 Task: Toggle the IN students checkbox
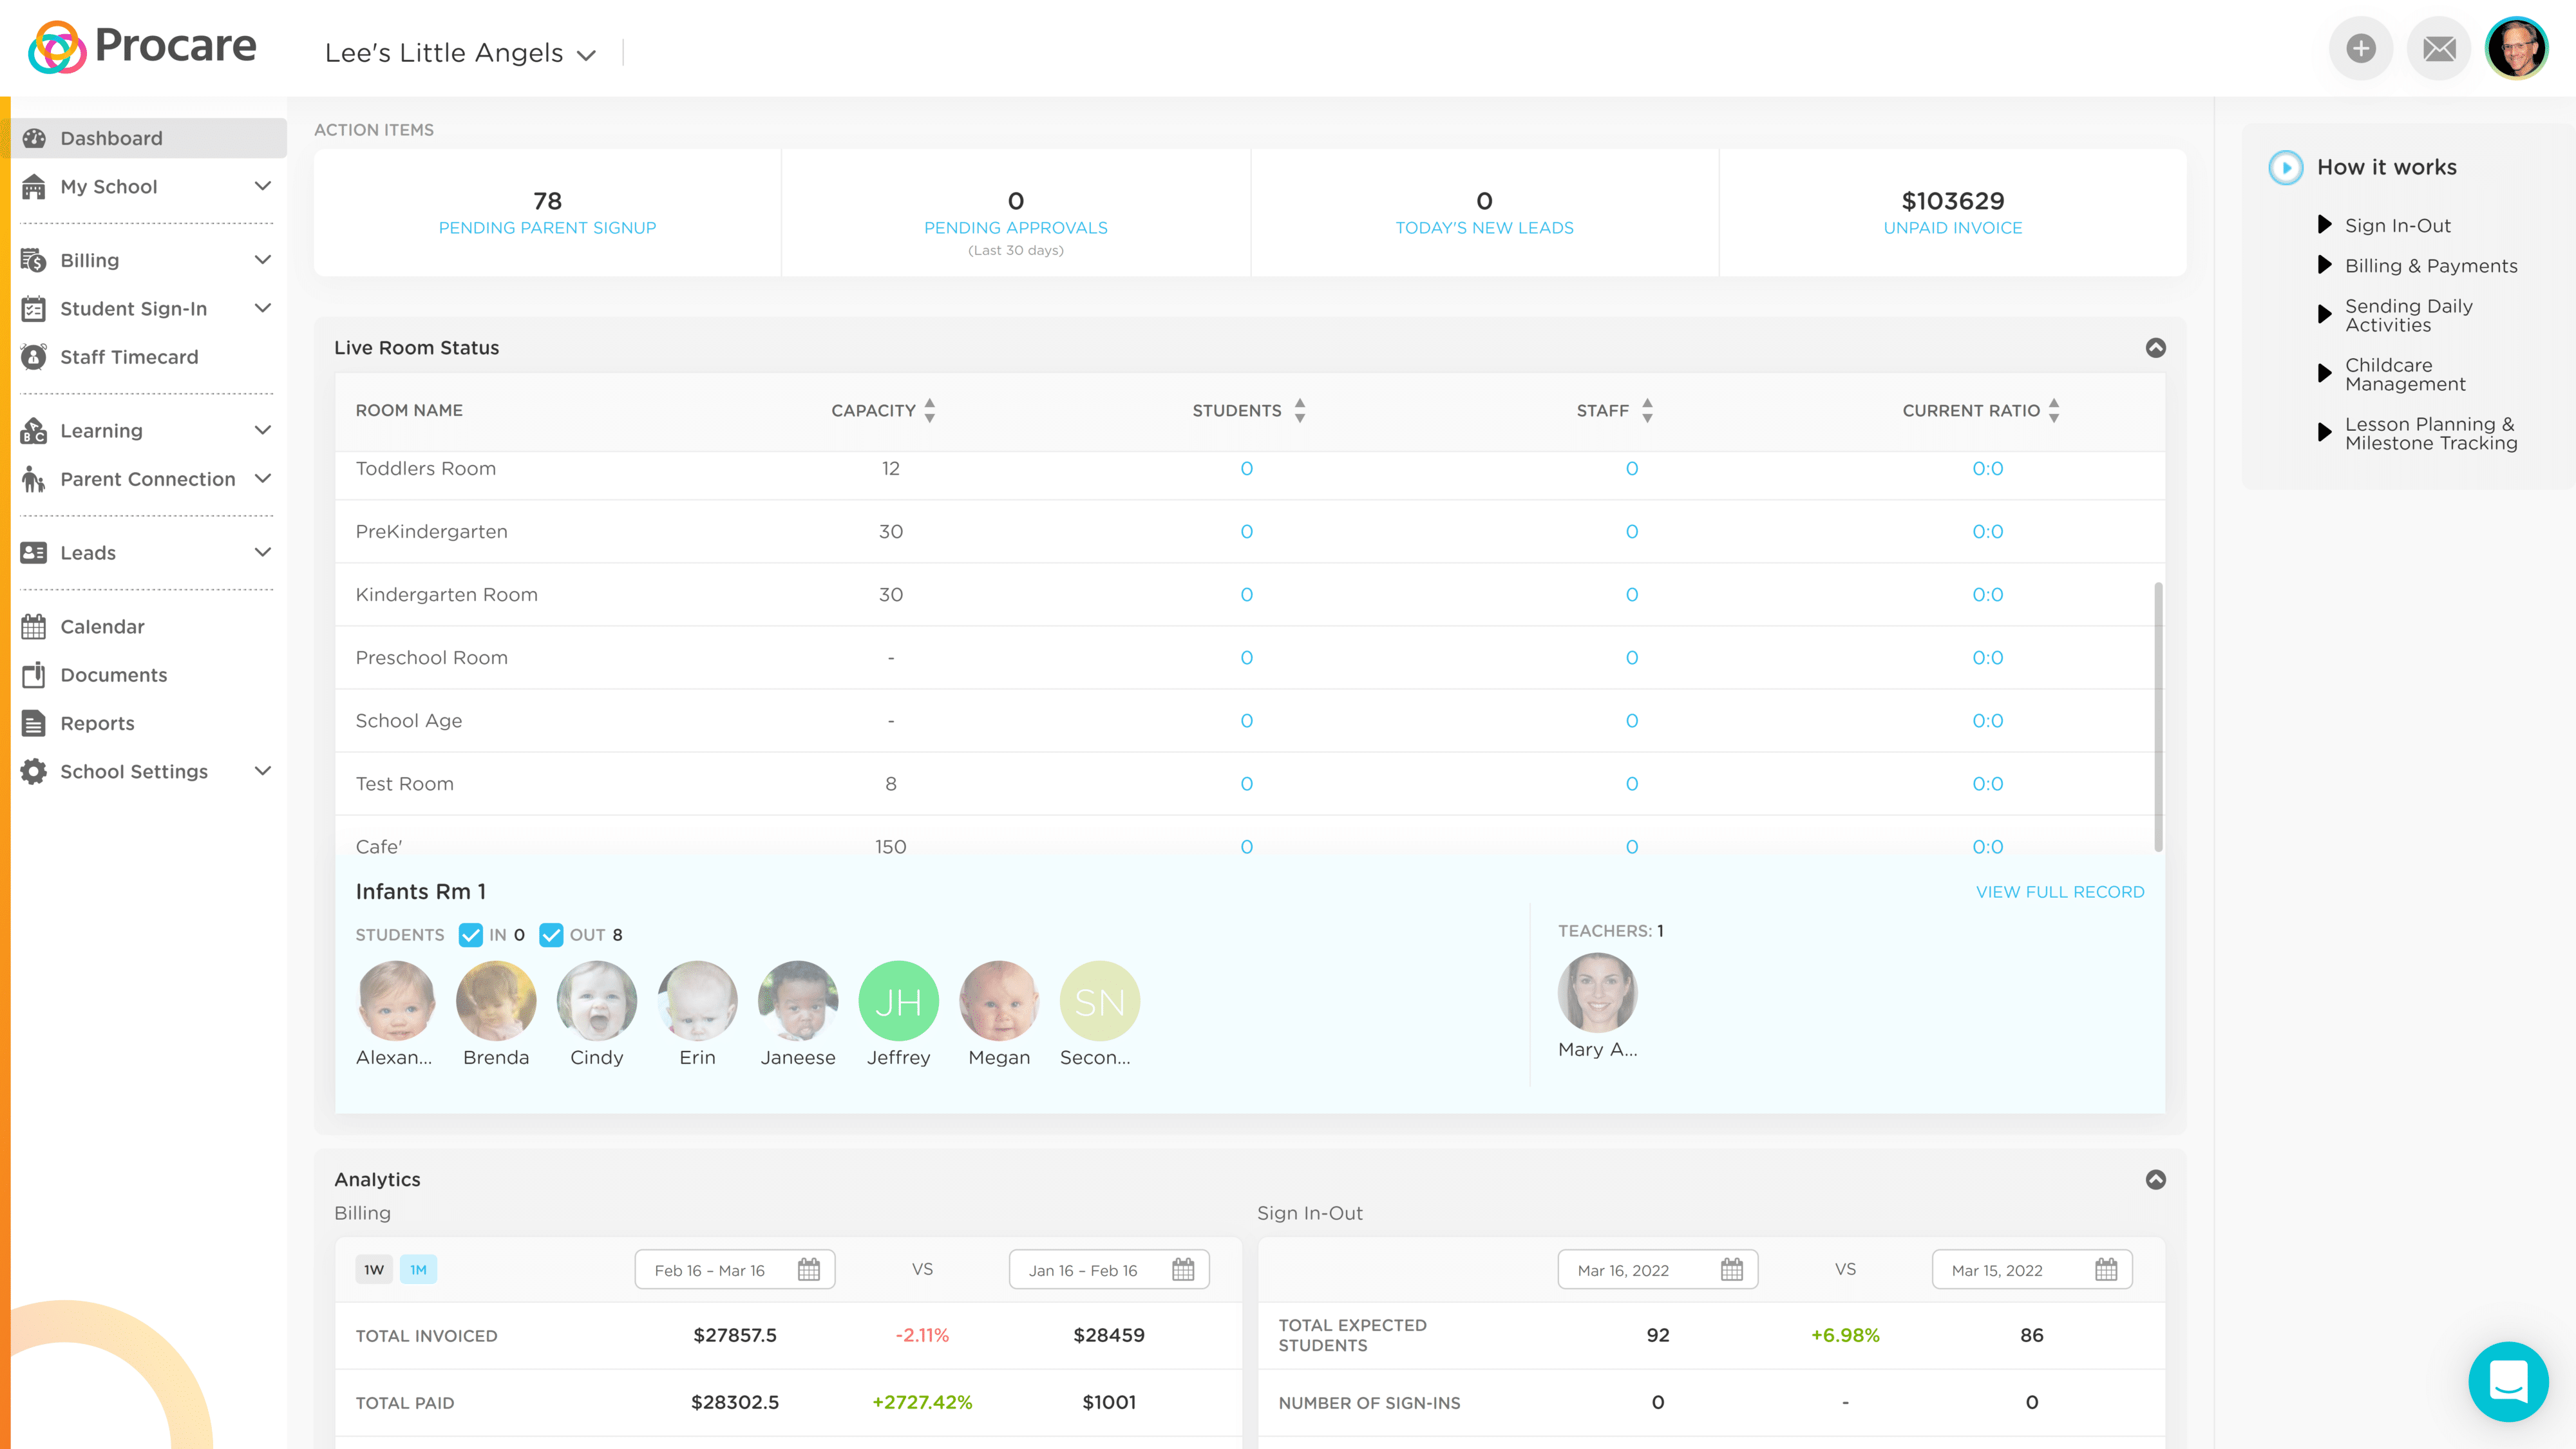point(471,935)
